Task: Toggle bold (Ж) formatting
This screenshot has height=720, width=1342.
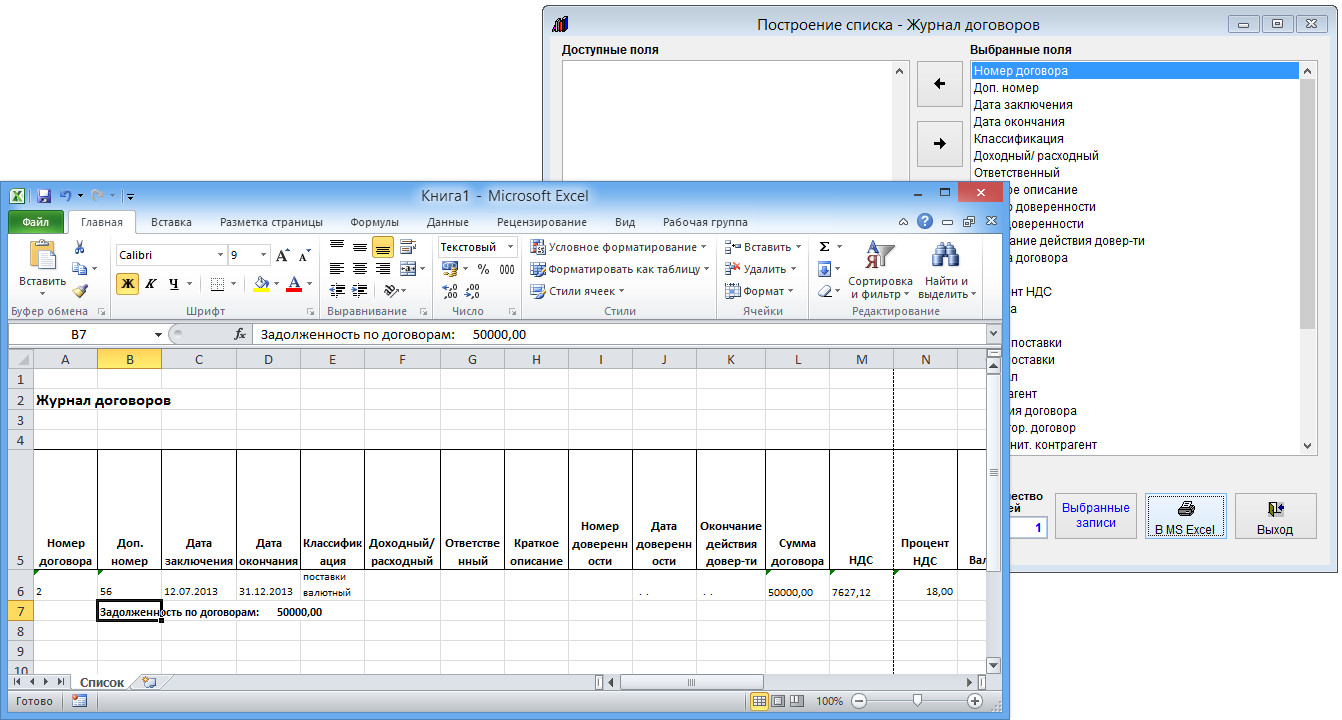Action: pos(127,283)
